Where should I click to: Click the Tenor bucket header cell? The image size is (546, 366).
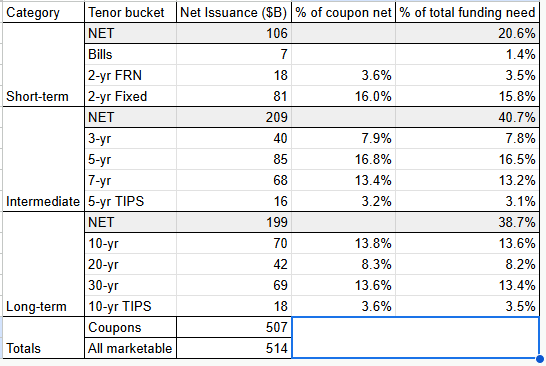tap(130, 13)
